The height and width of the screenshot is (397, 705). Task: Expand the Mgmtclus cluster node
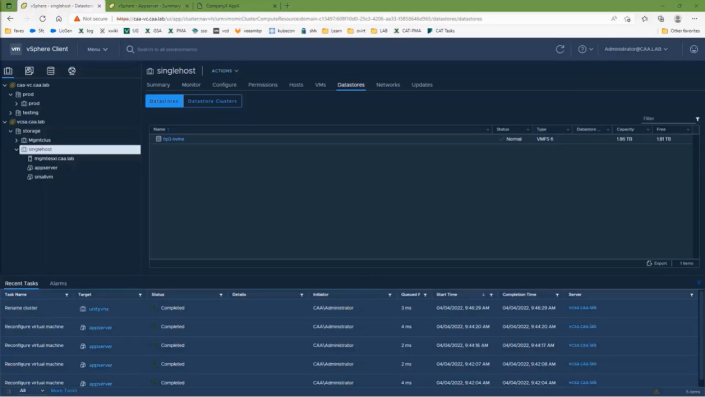tap(17, 140)
